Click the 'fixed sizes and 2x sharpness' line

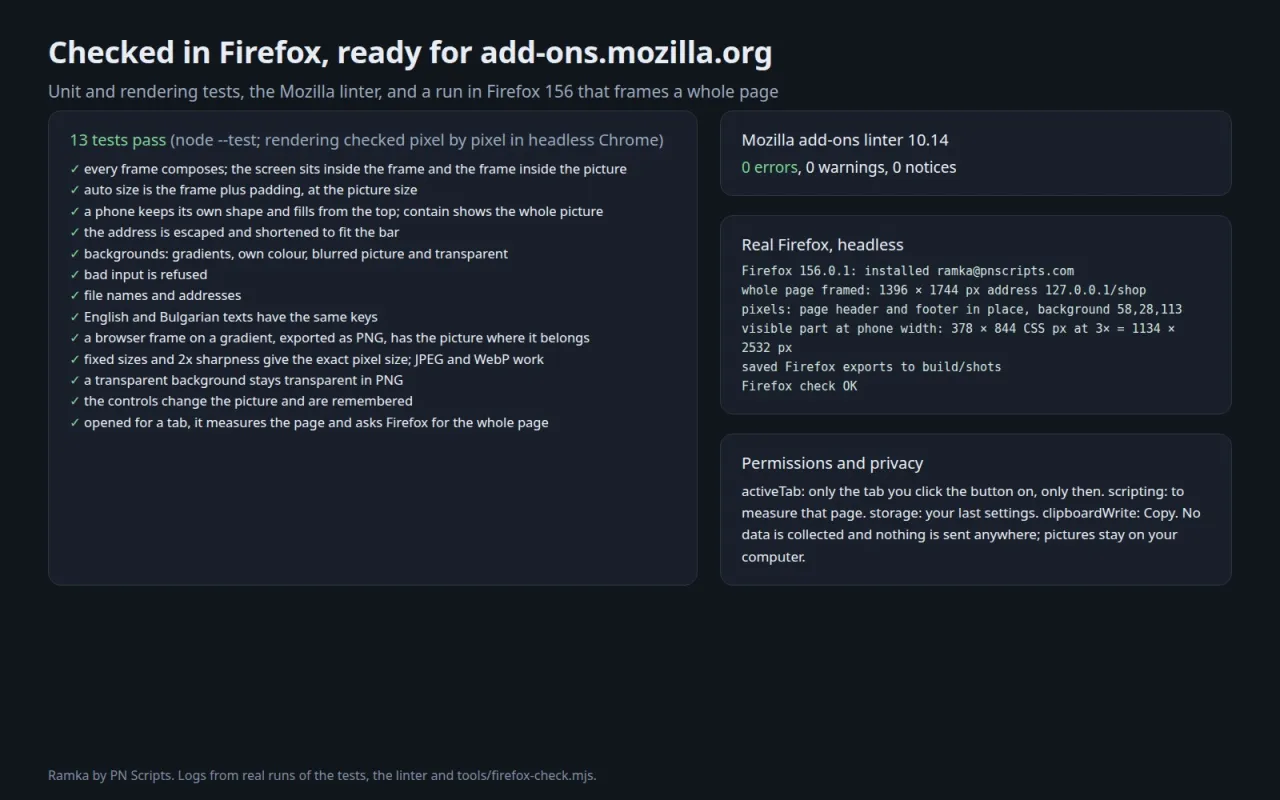[307, 359]
